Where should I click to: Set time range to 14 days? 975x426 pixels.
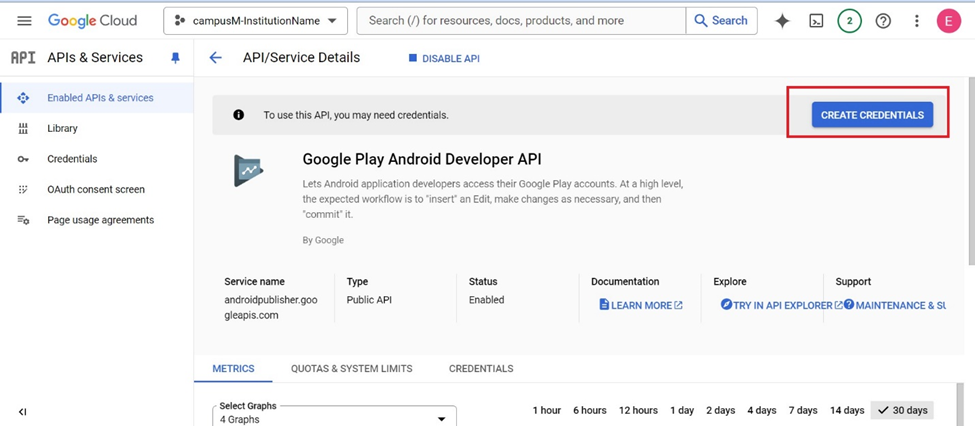tap(847, 410)
